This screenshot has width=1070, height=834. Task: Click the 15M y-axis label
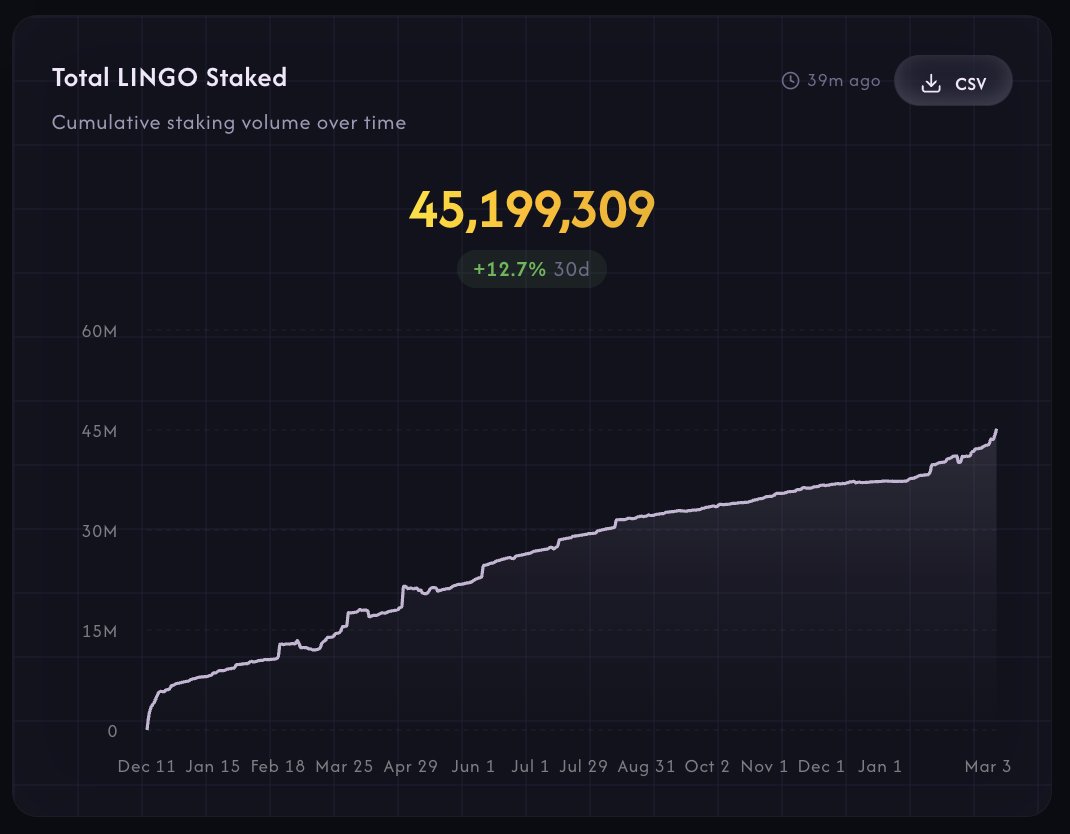(100, 631)
